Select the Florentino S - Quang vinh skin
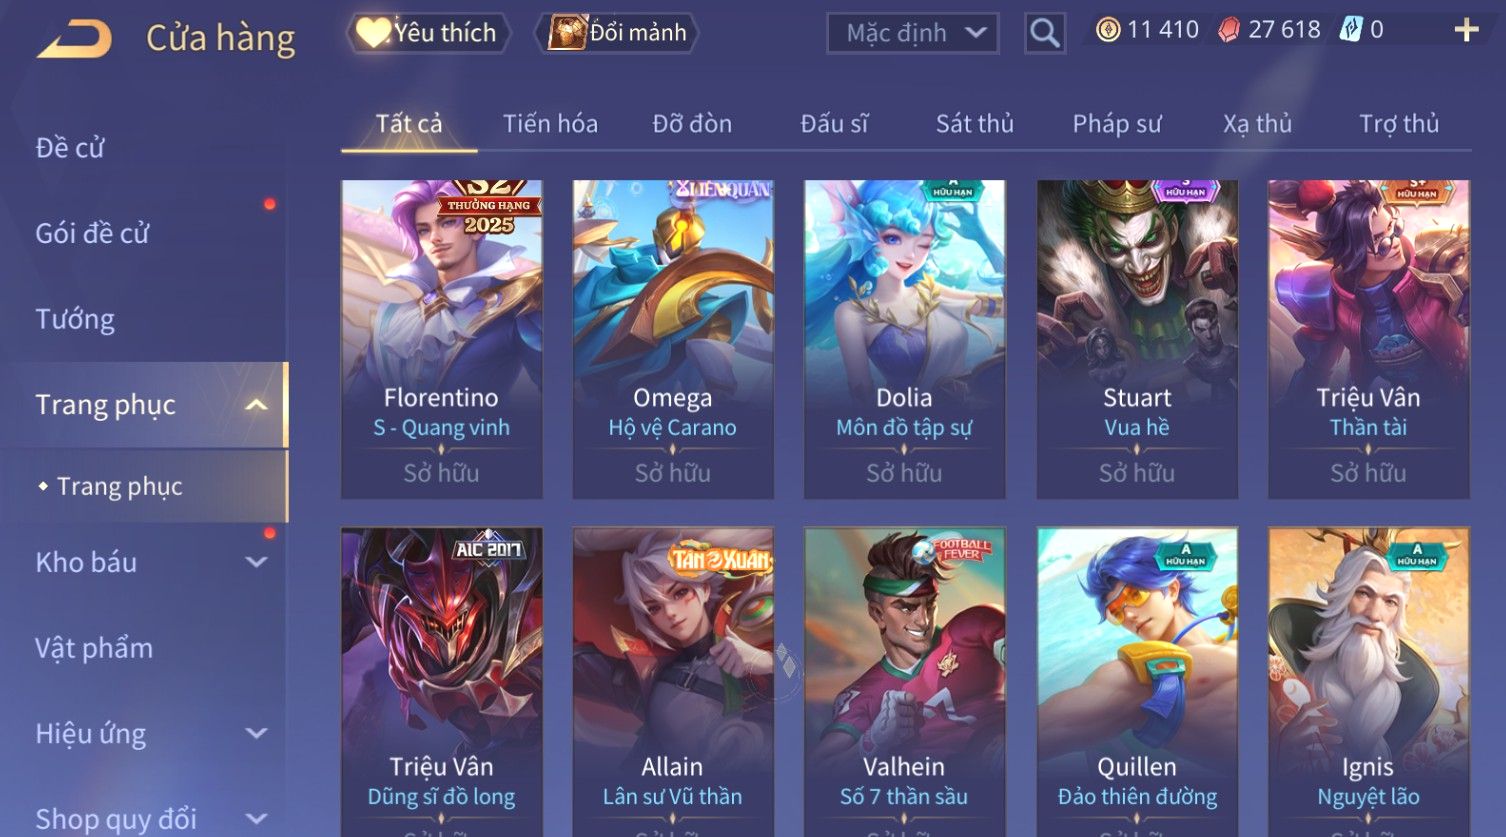The image size is (1506, 837). 442,339
